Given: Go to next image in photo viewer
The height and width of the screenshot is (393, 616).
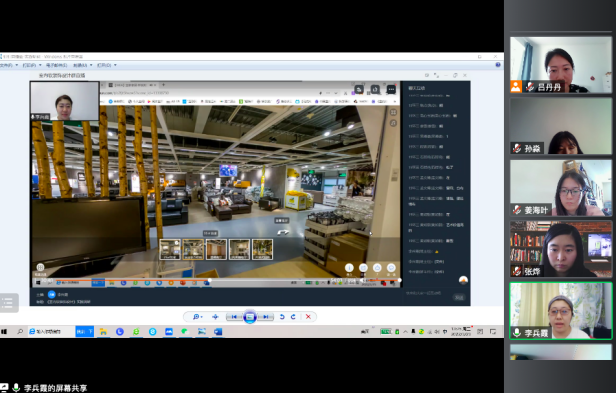Looking at the screenshot, I should click(x=266, y=317).
